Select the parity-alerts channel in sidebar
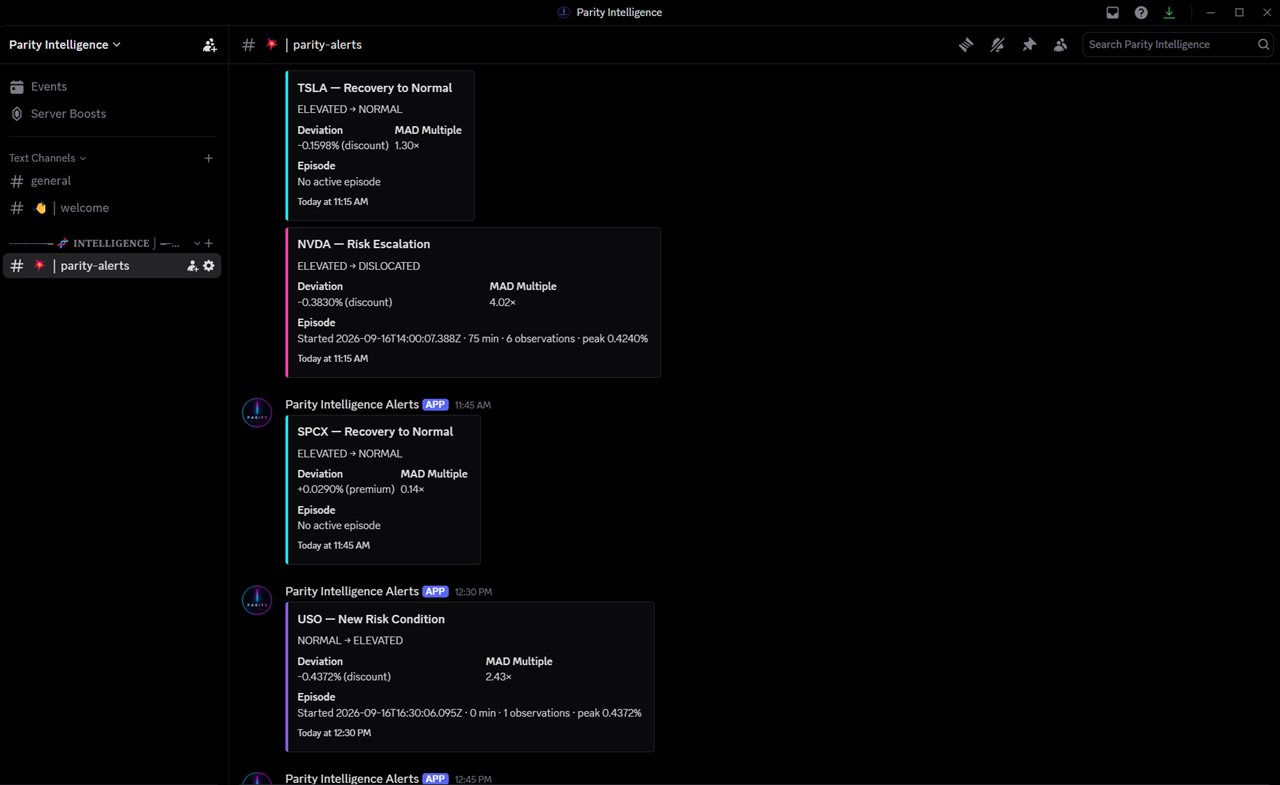Screen dimensions: 1280x785 (x=111, y=266)
